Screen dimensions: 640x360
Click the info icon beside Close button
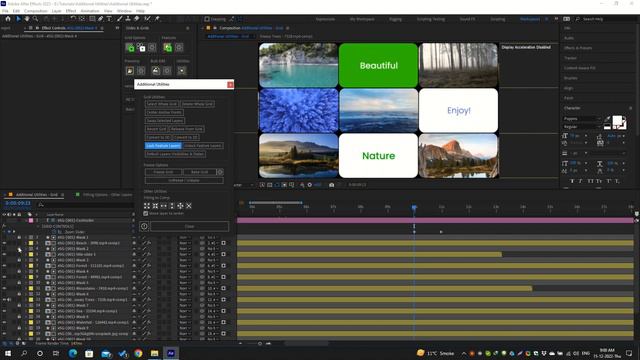pyautogui.click(x=144, y=226)
